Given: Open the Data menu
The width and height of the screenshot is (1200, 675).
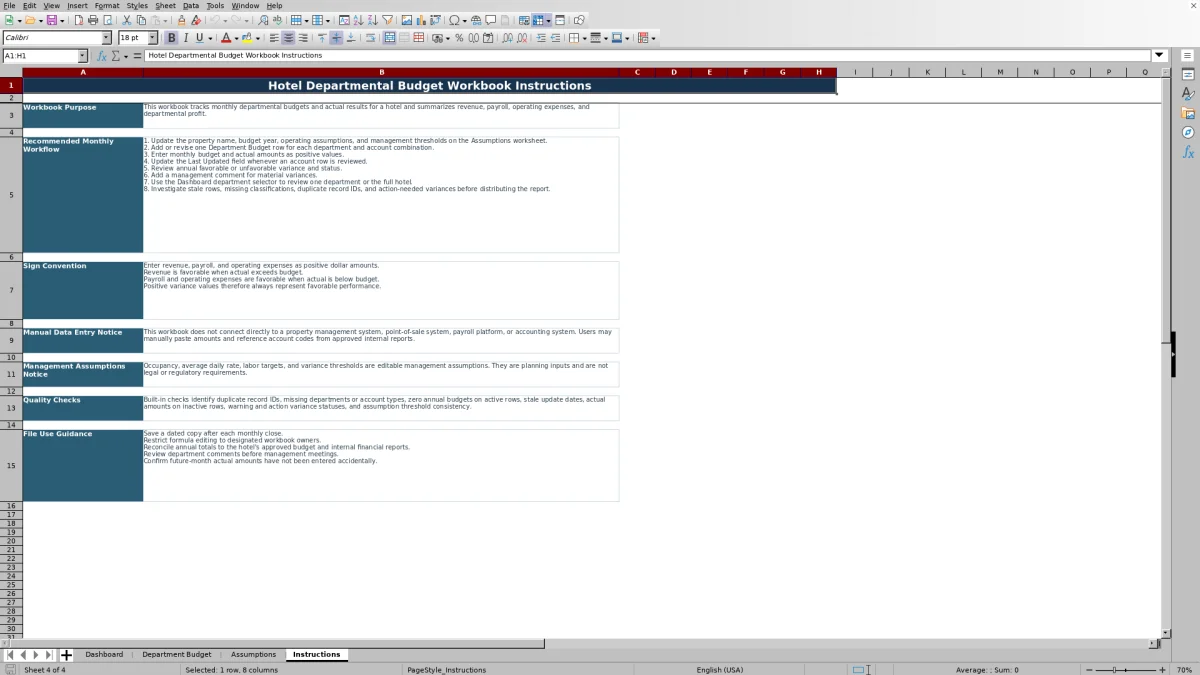Looking at the screenshot, I should click(191, 5).
